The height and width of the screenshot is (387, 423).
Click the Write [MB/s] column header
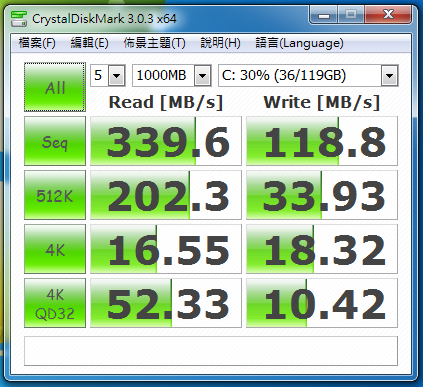pyautogui.click(x=322, y=102)
